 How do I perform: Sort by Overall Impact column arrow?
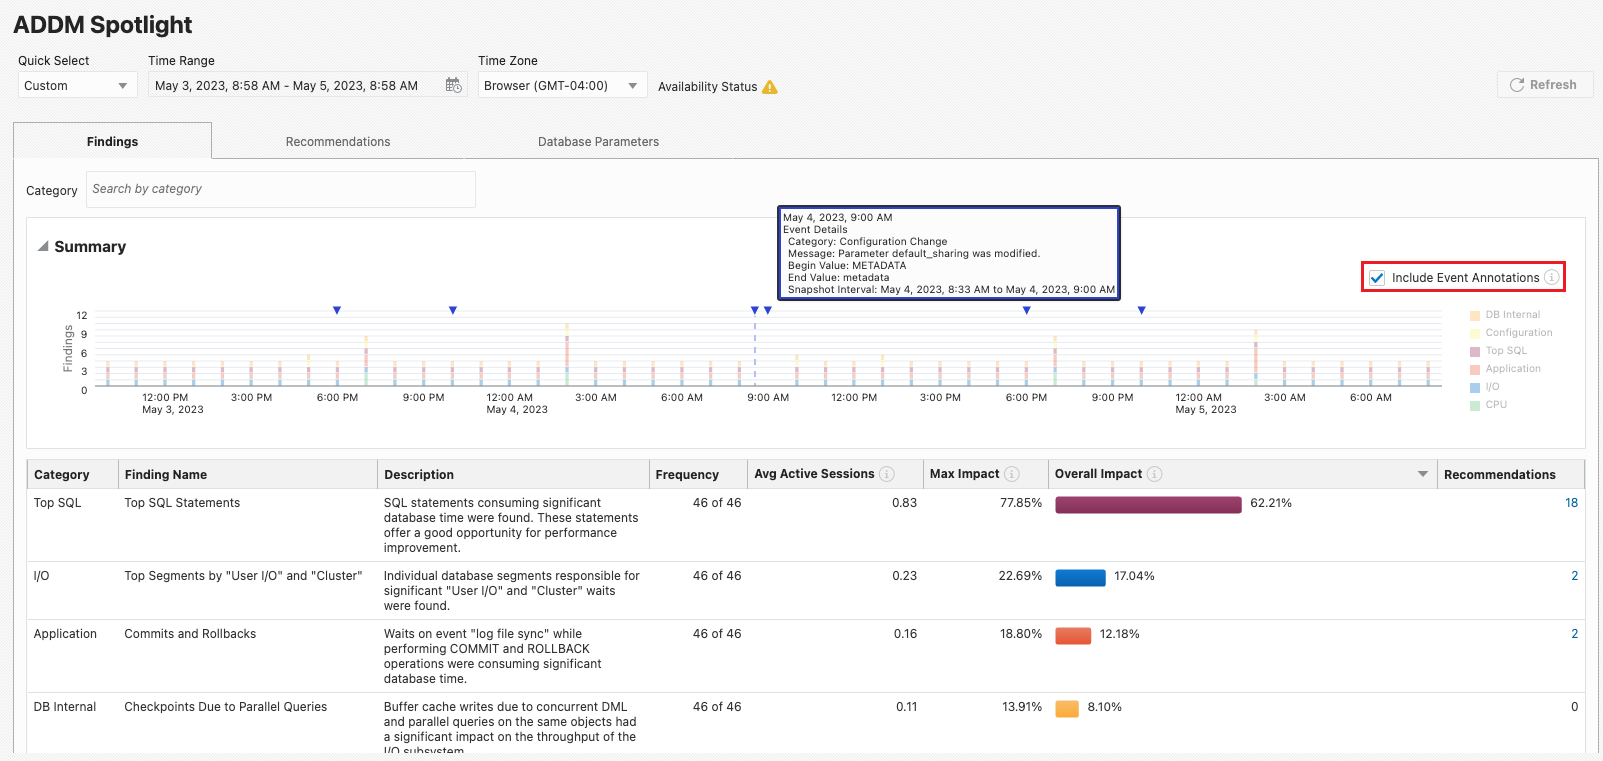coord(1422,474)
